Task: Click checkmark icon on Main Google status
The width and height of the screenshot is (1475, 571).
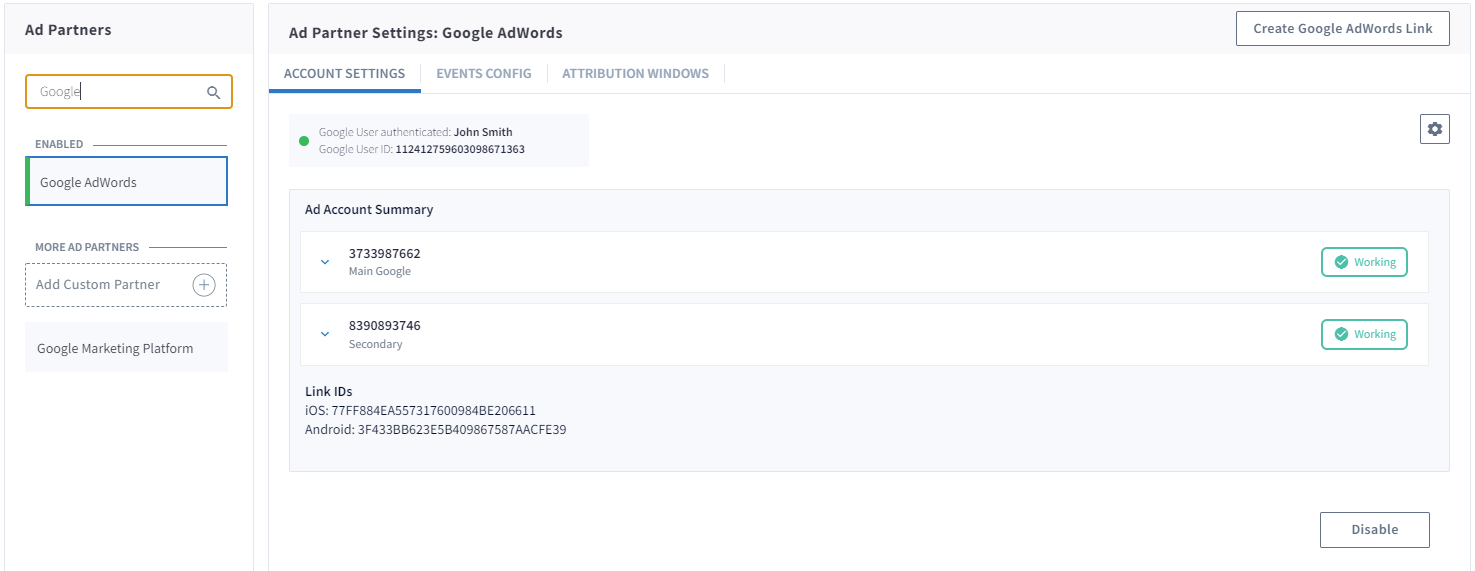Action: pos(1341,262)
